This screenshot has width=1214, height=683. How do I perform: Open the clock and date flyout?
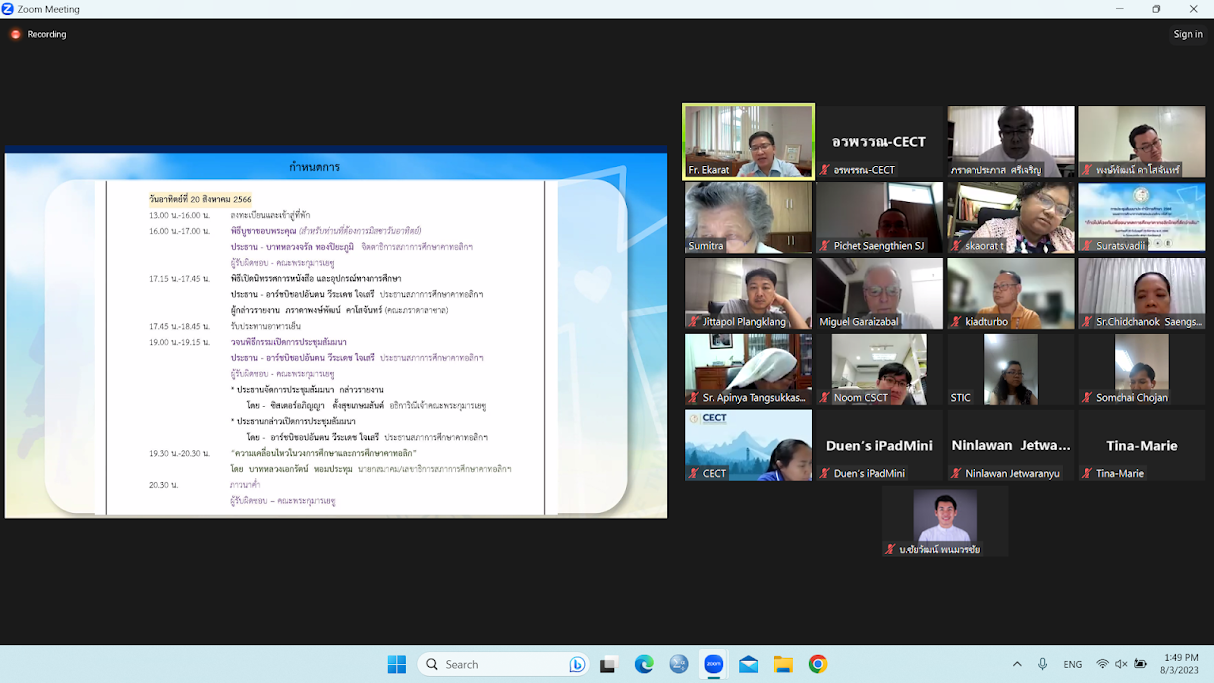click(1181, 664)
